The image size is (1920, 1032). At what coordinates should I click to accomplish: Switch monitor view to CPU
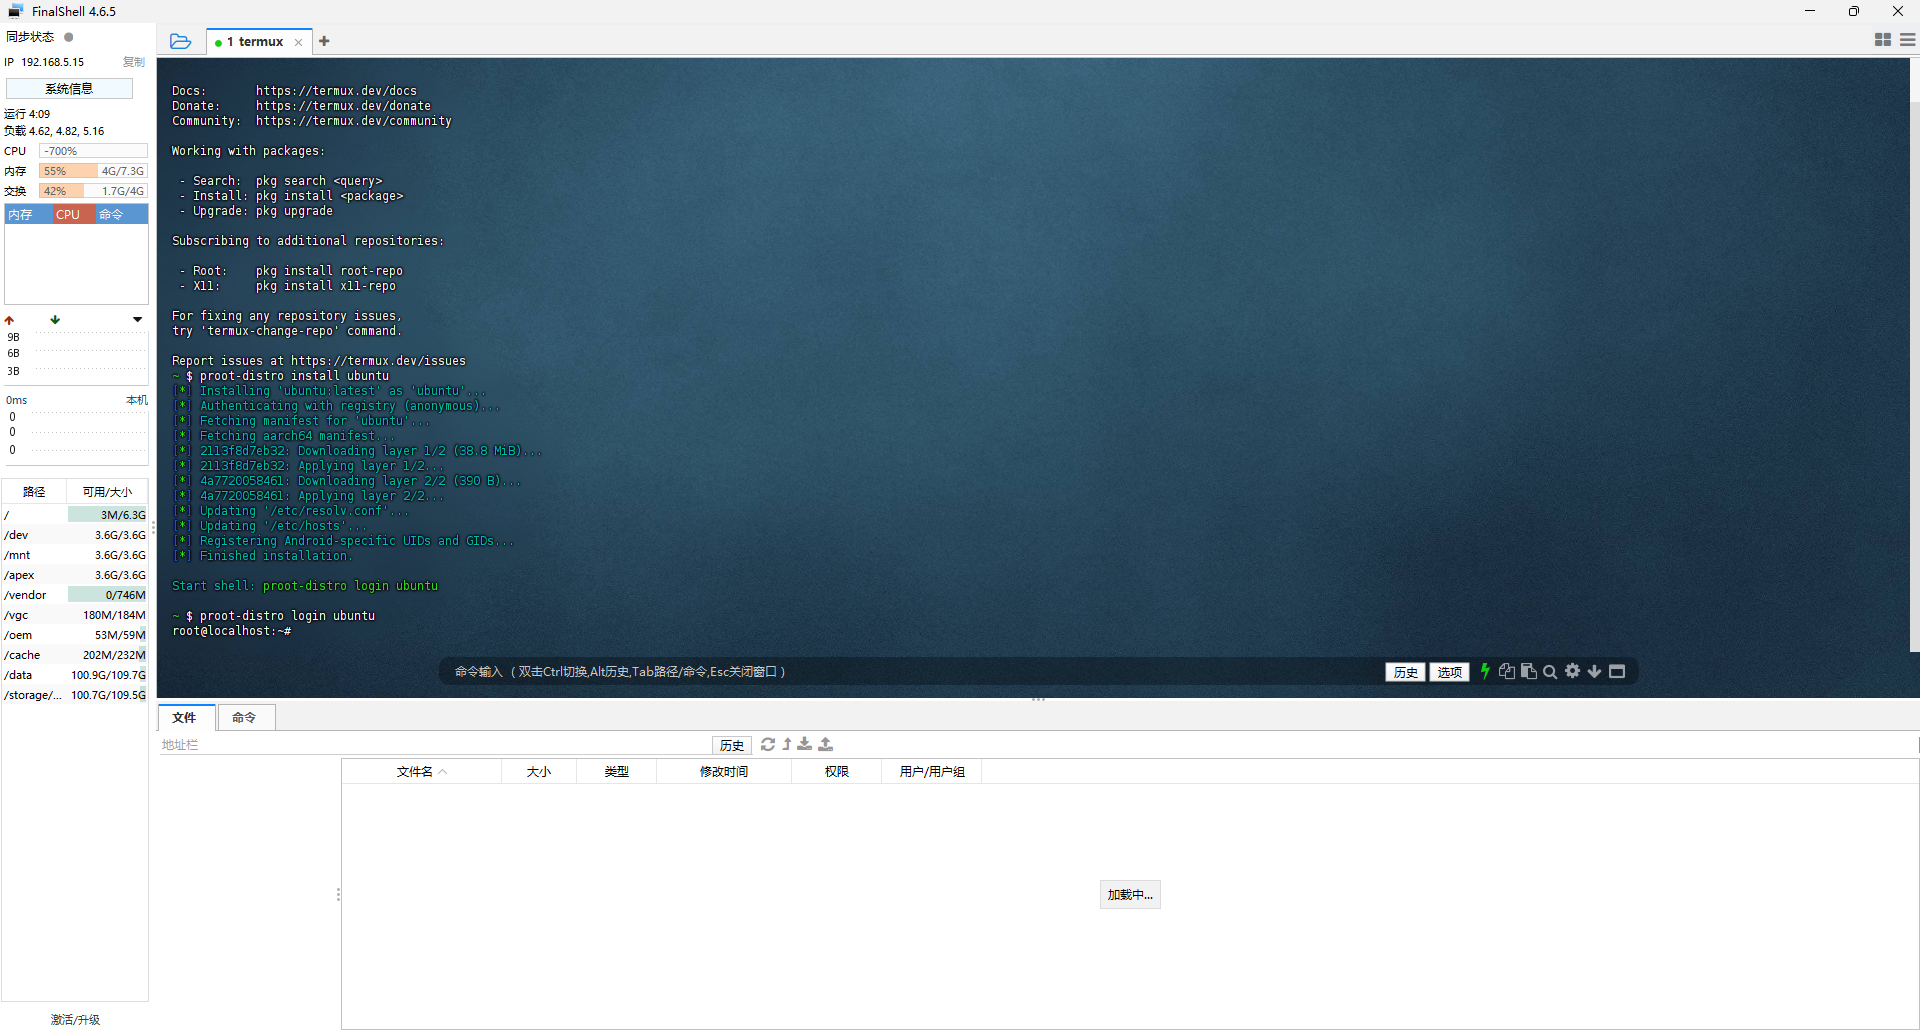pos(68,214)
